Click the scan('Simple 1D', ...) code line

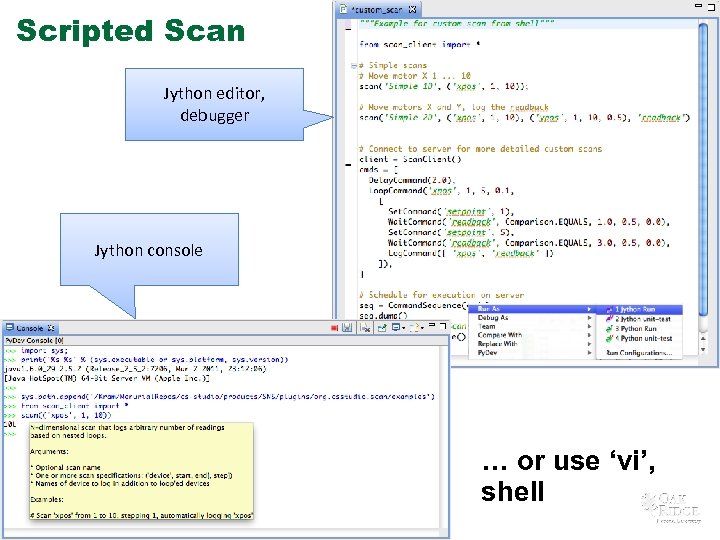444,86
